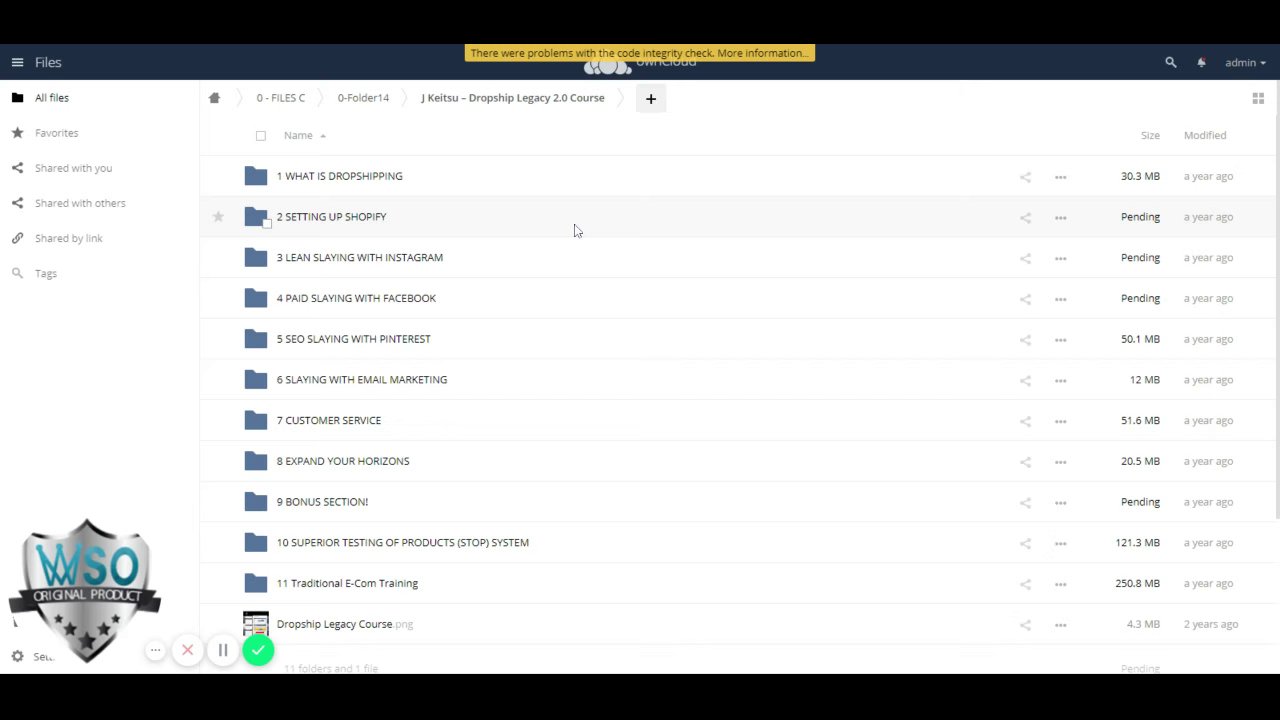Open more actions for 7 CUSTOMER SERVICE

[1060, 421]
